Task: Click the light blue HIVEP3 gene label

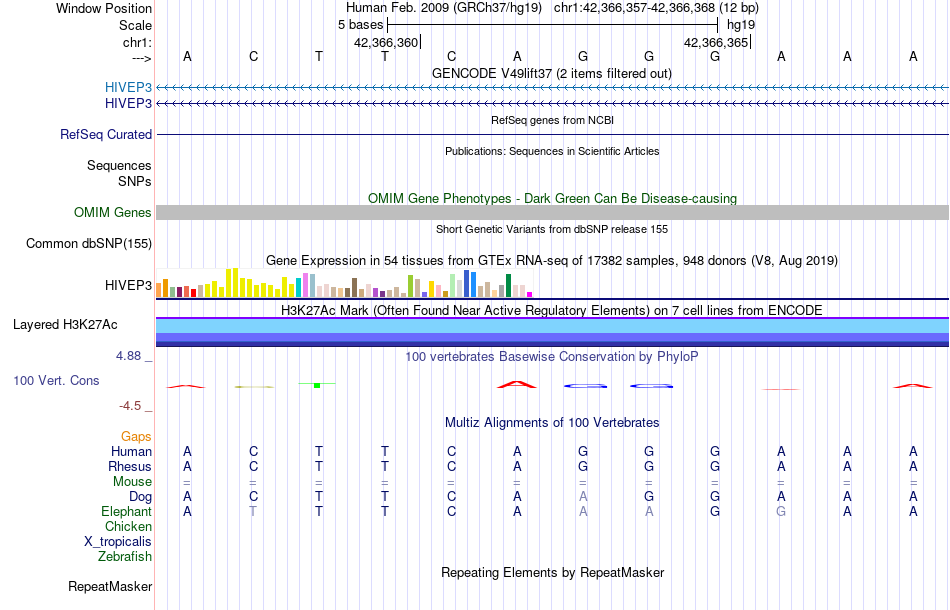Action: (x=128, y=87)
